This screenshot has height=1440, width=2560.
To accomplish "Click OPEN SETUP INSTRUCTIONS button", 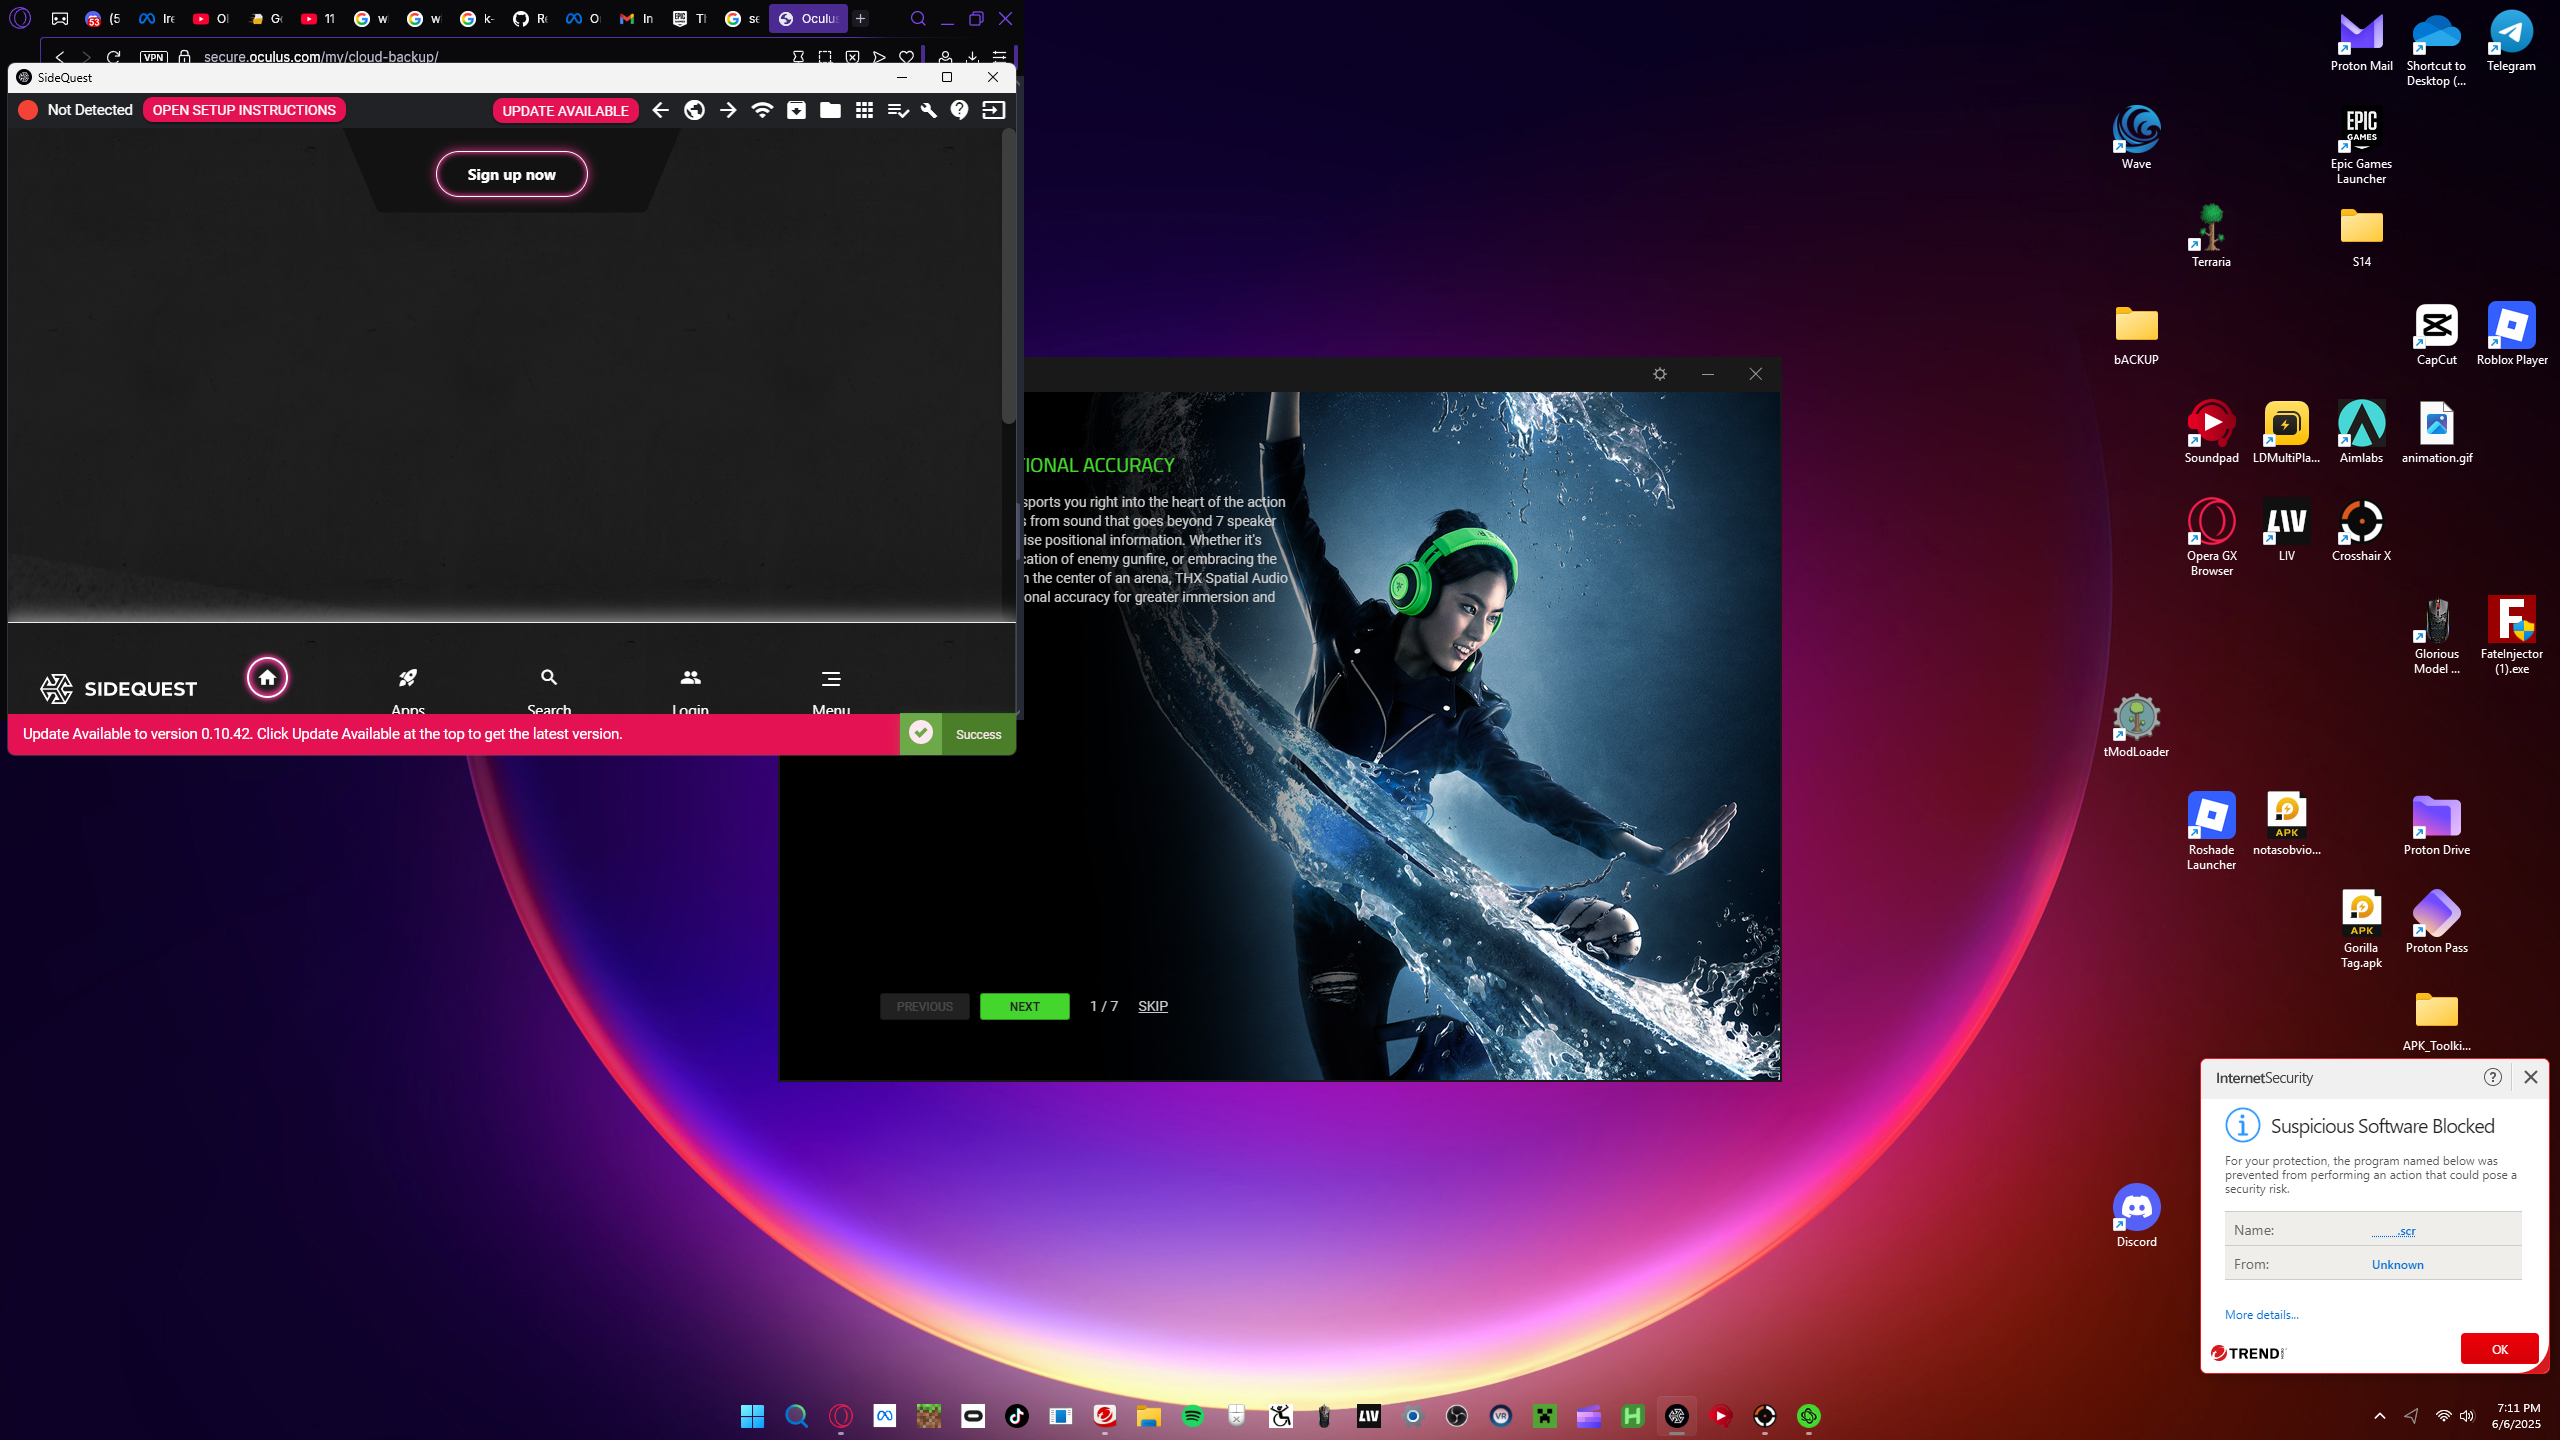I will coord(244,110).
